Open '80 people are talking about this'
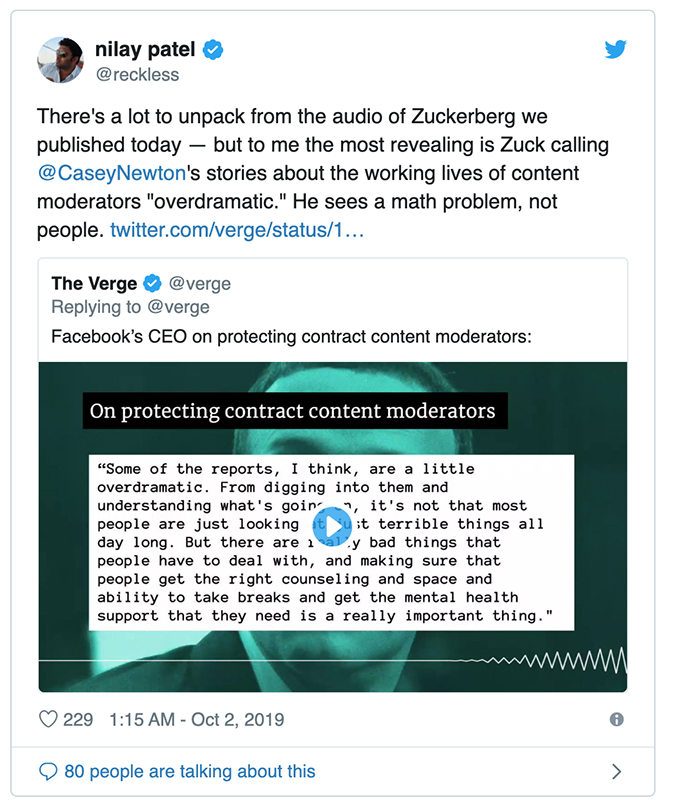The height and width of the screenshot is (809, 680). coord(189,771)
